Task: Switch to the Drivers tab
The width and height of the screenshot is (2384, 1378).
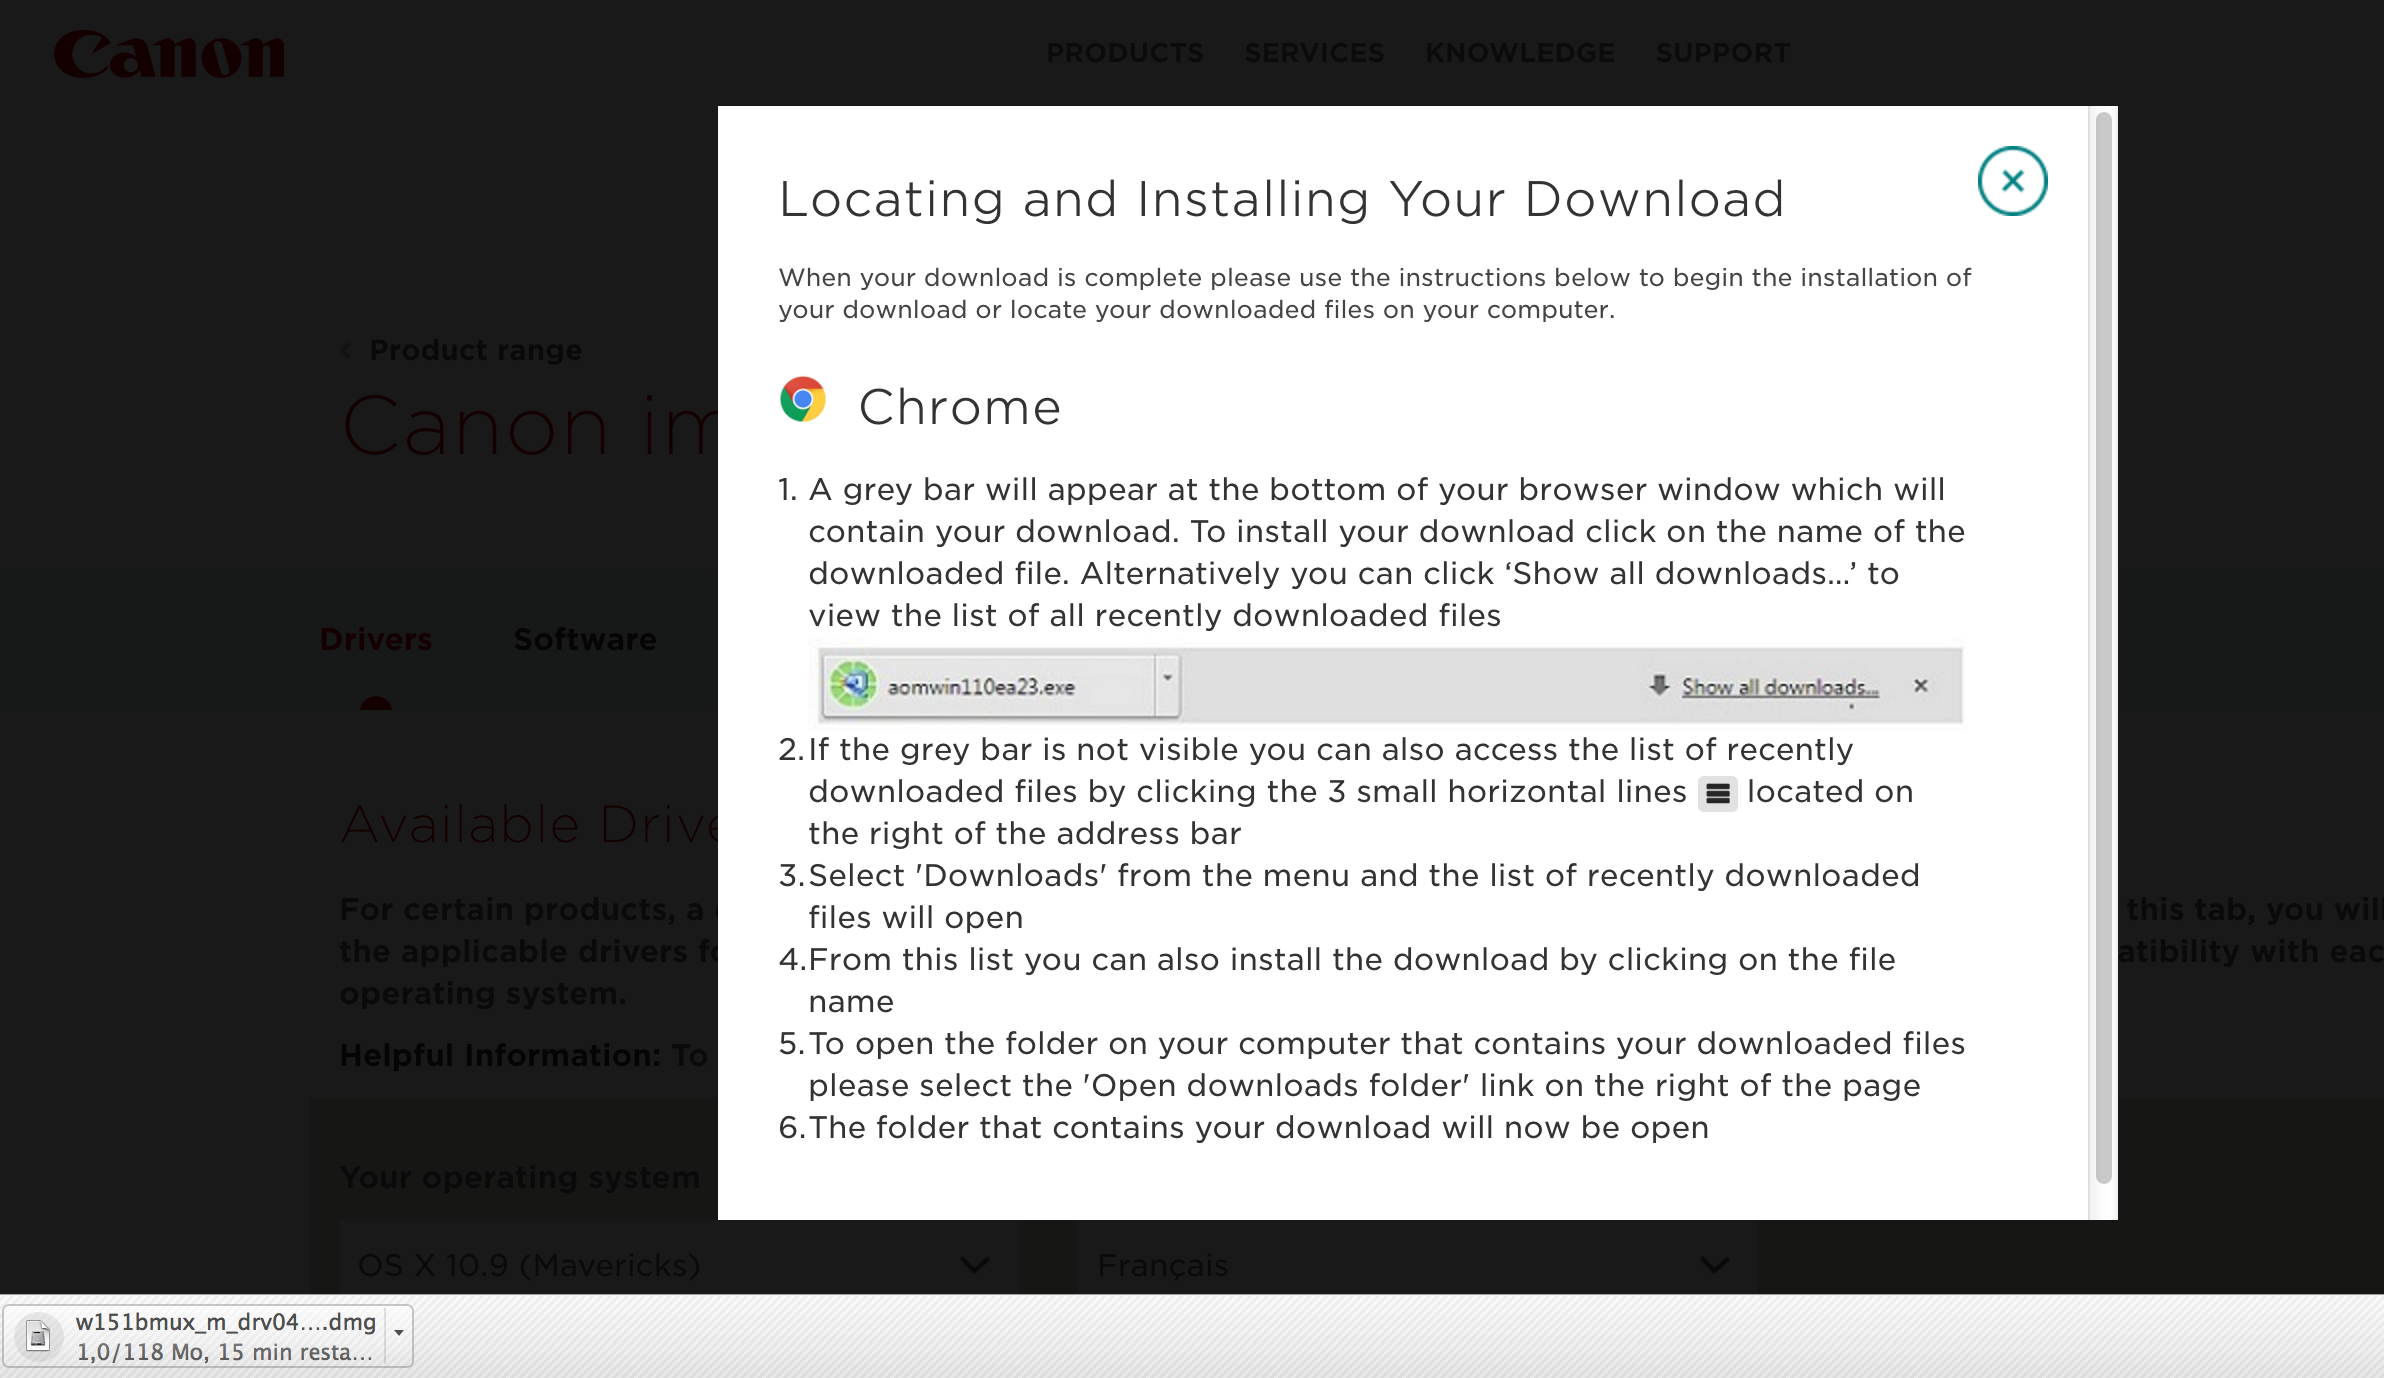Action: click(x=376, y=640)
